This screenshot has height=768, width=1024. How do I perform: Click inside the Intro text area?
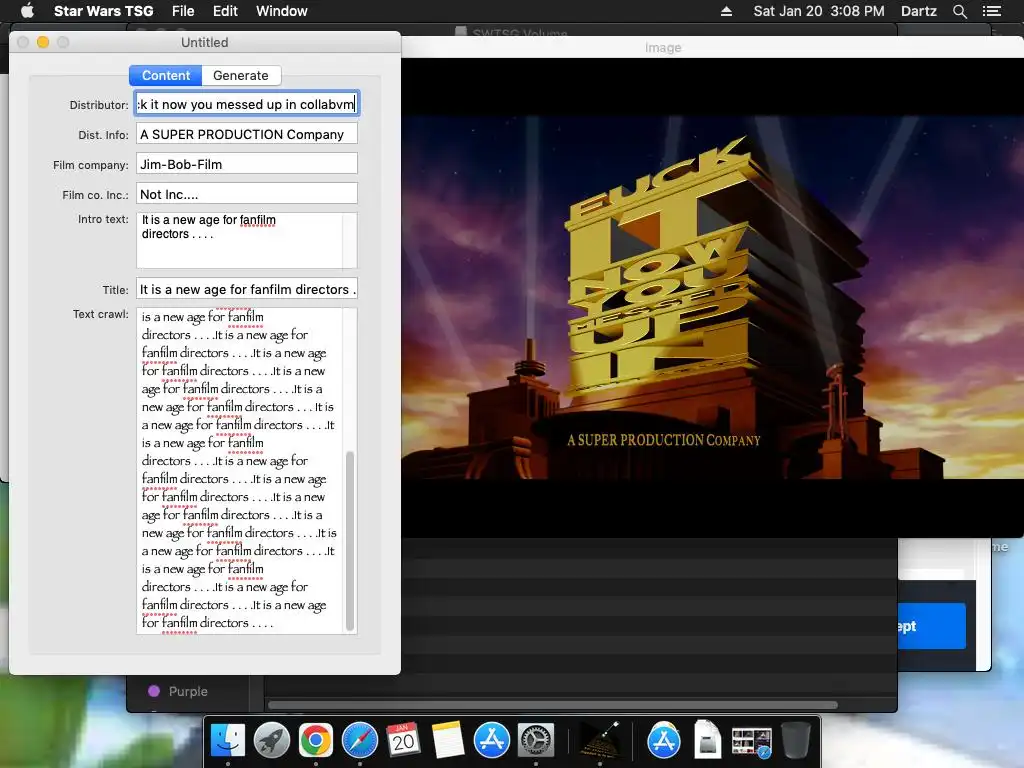(247, 240)
